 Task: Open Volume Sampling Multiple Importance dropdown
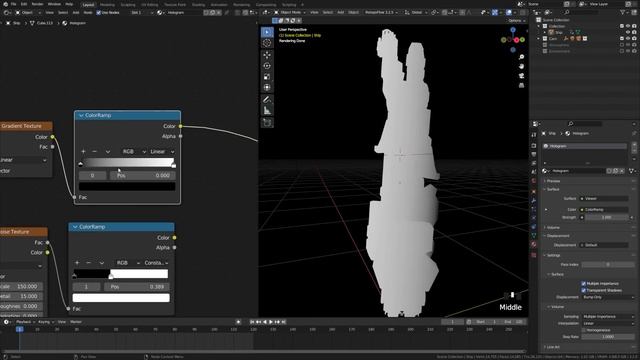[608, 317]
